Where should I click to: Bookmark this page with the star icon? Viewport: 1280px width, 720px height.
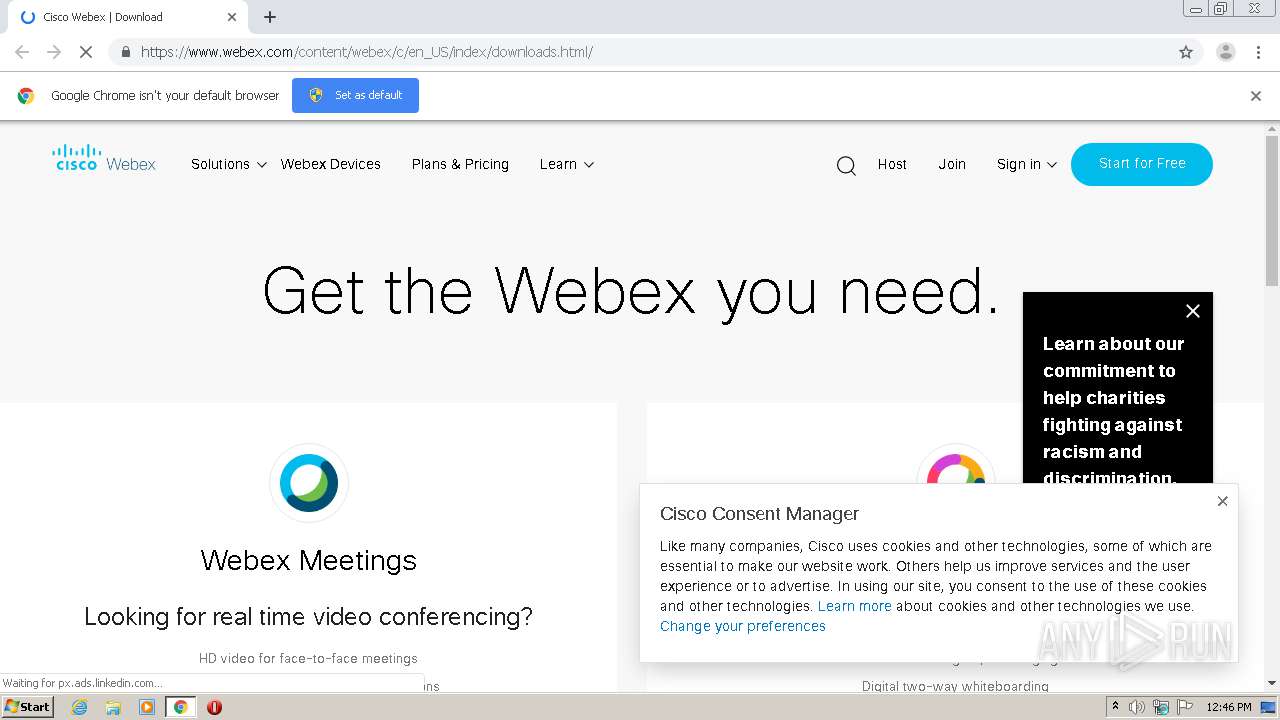click(x=1186, y=52)
